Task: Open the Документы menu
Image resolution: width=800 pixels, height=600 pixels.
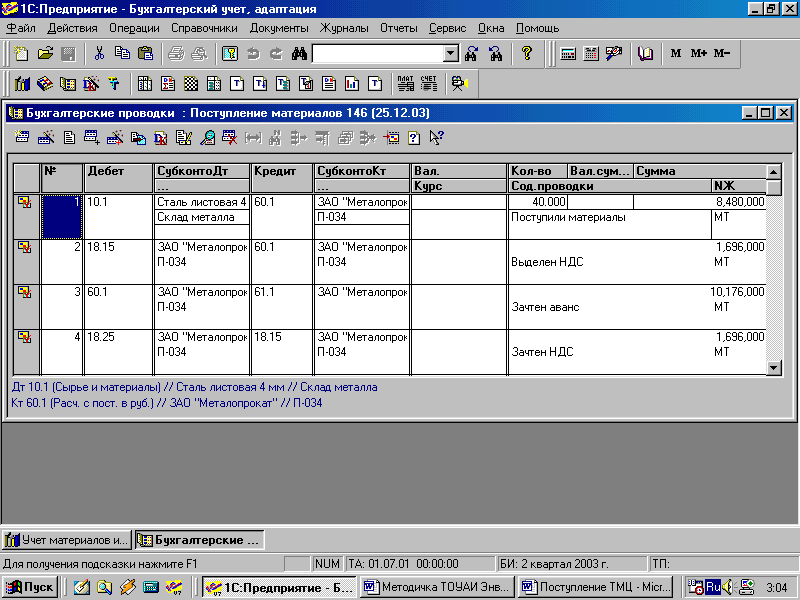Action: tap(279, 28)
